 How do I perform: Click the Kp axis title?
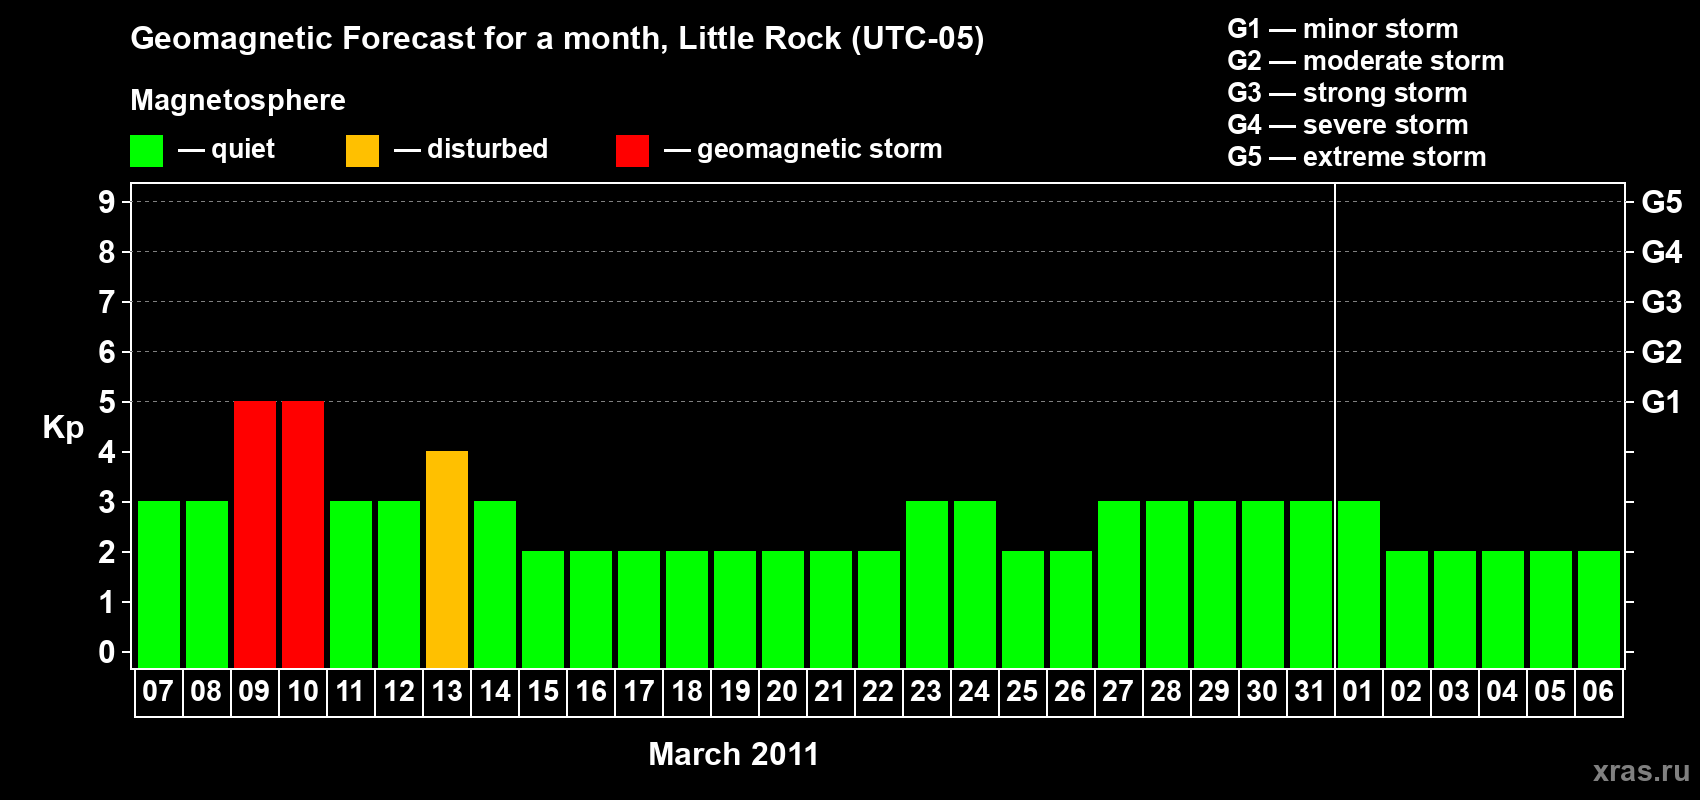tap(63, 428)
